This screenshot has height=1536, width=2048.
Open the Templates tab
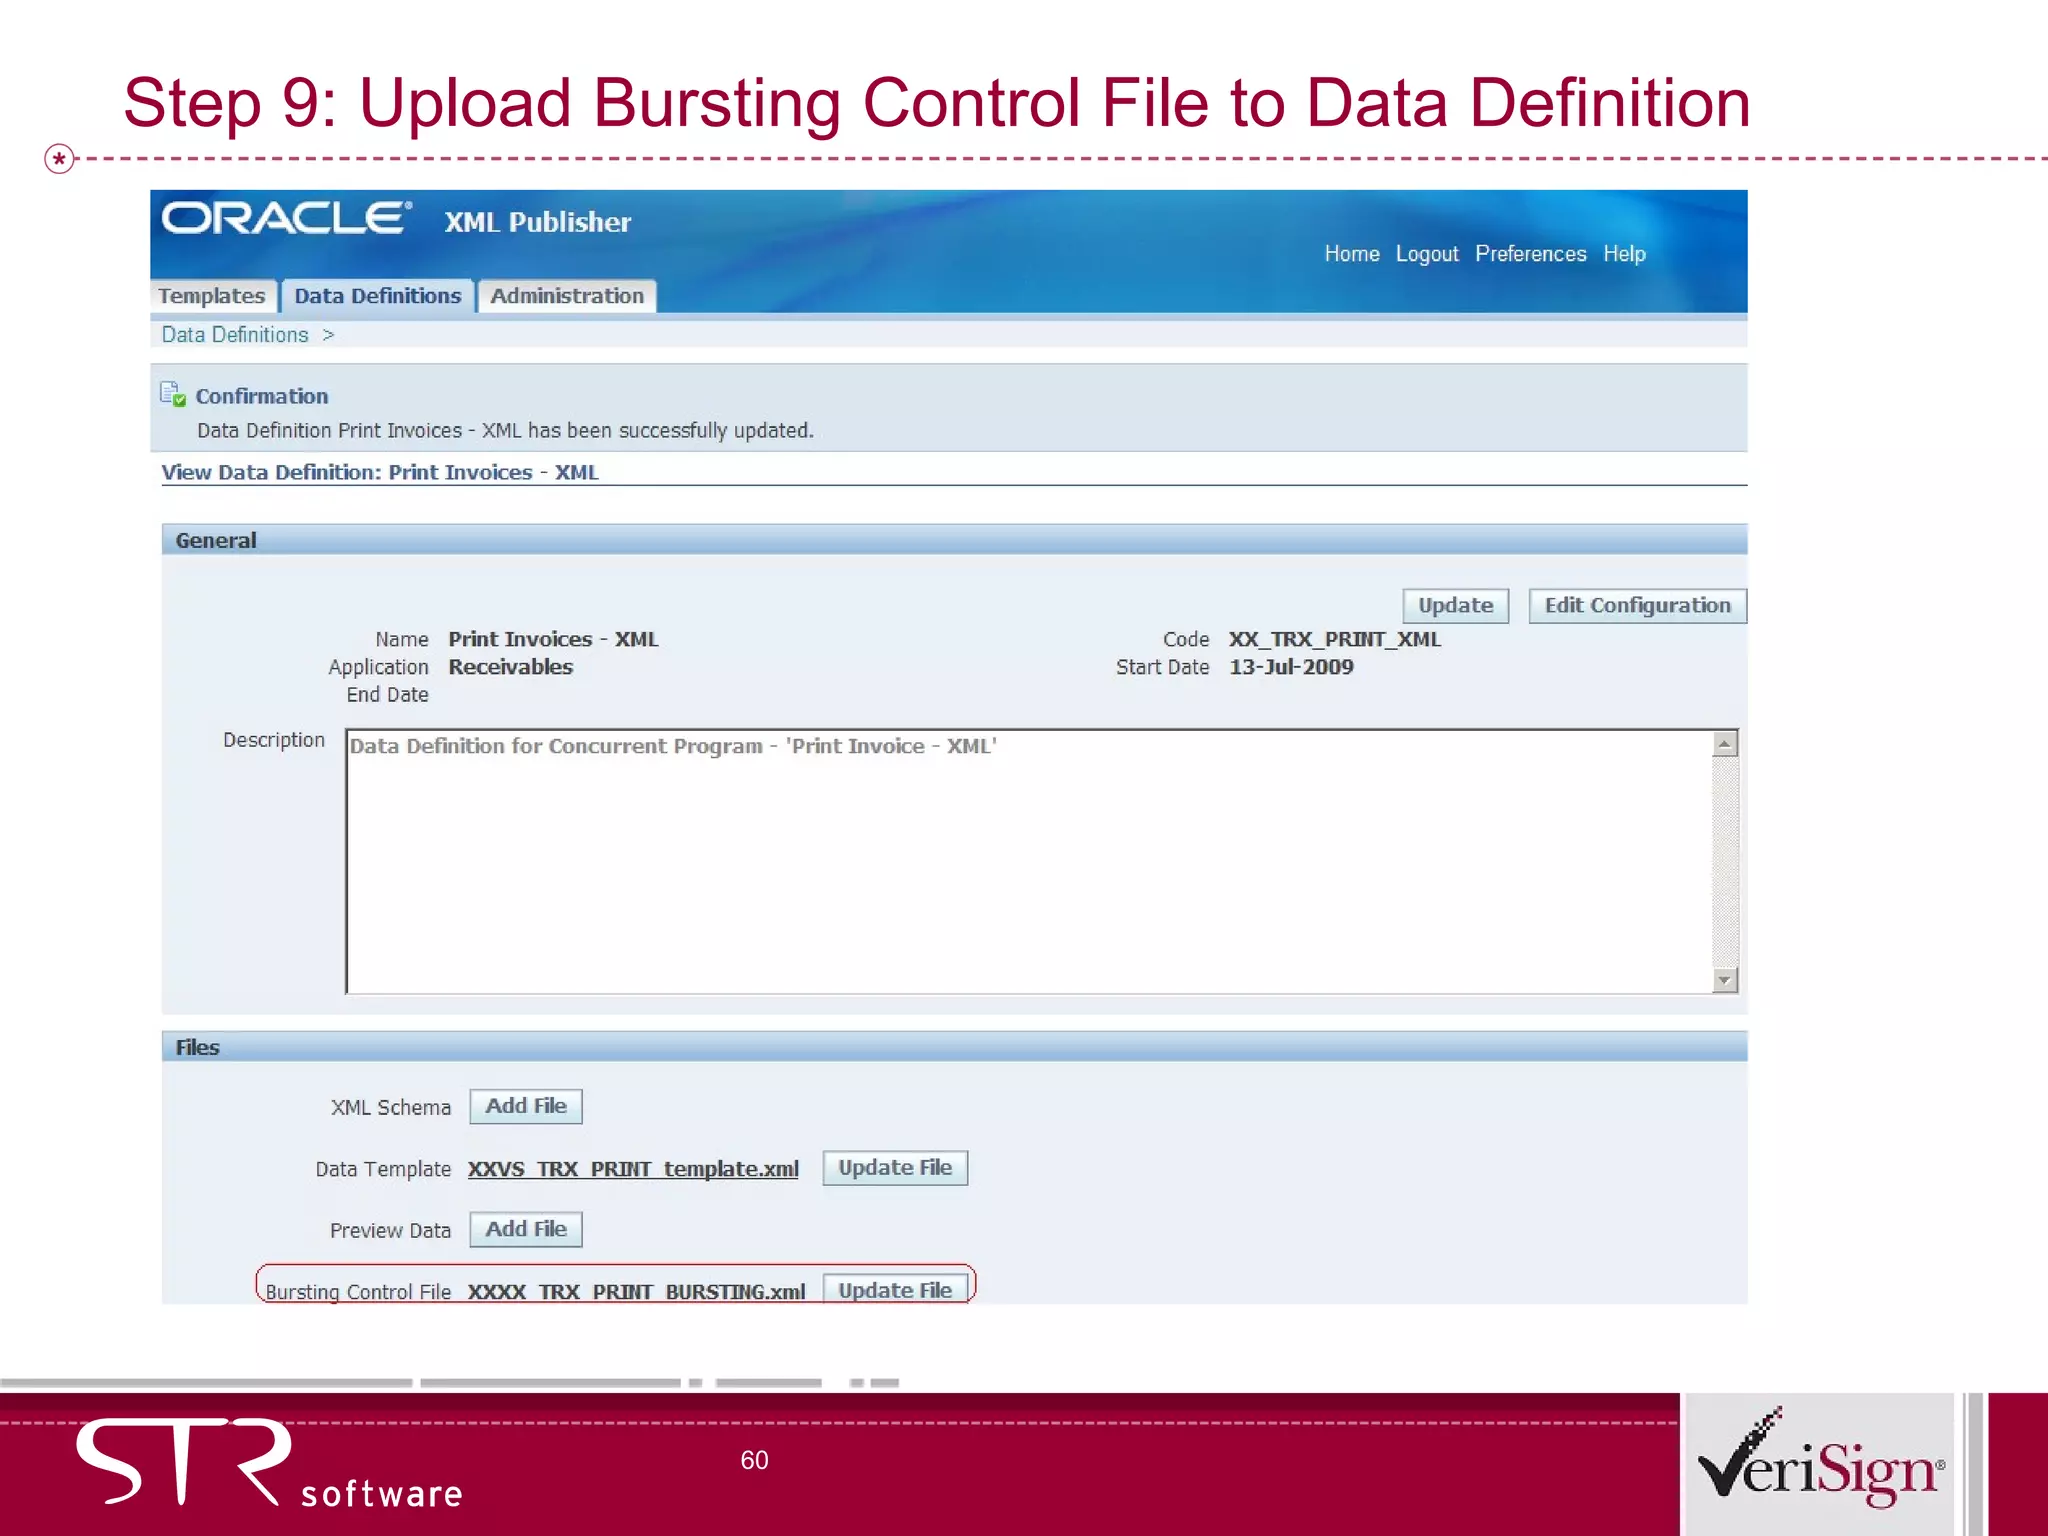pyautogui.click(x=212, y=296)
